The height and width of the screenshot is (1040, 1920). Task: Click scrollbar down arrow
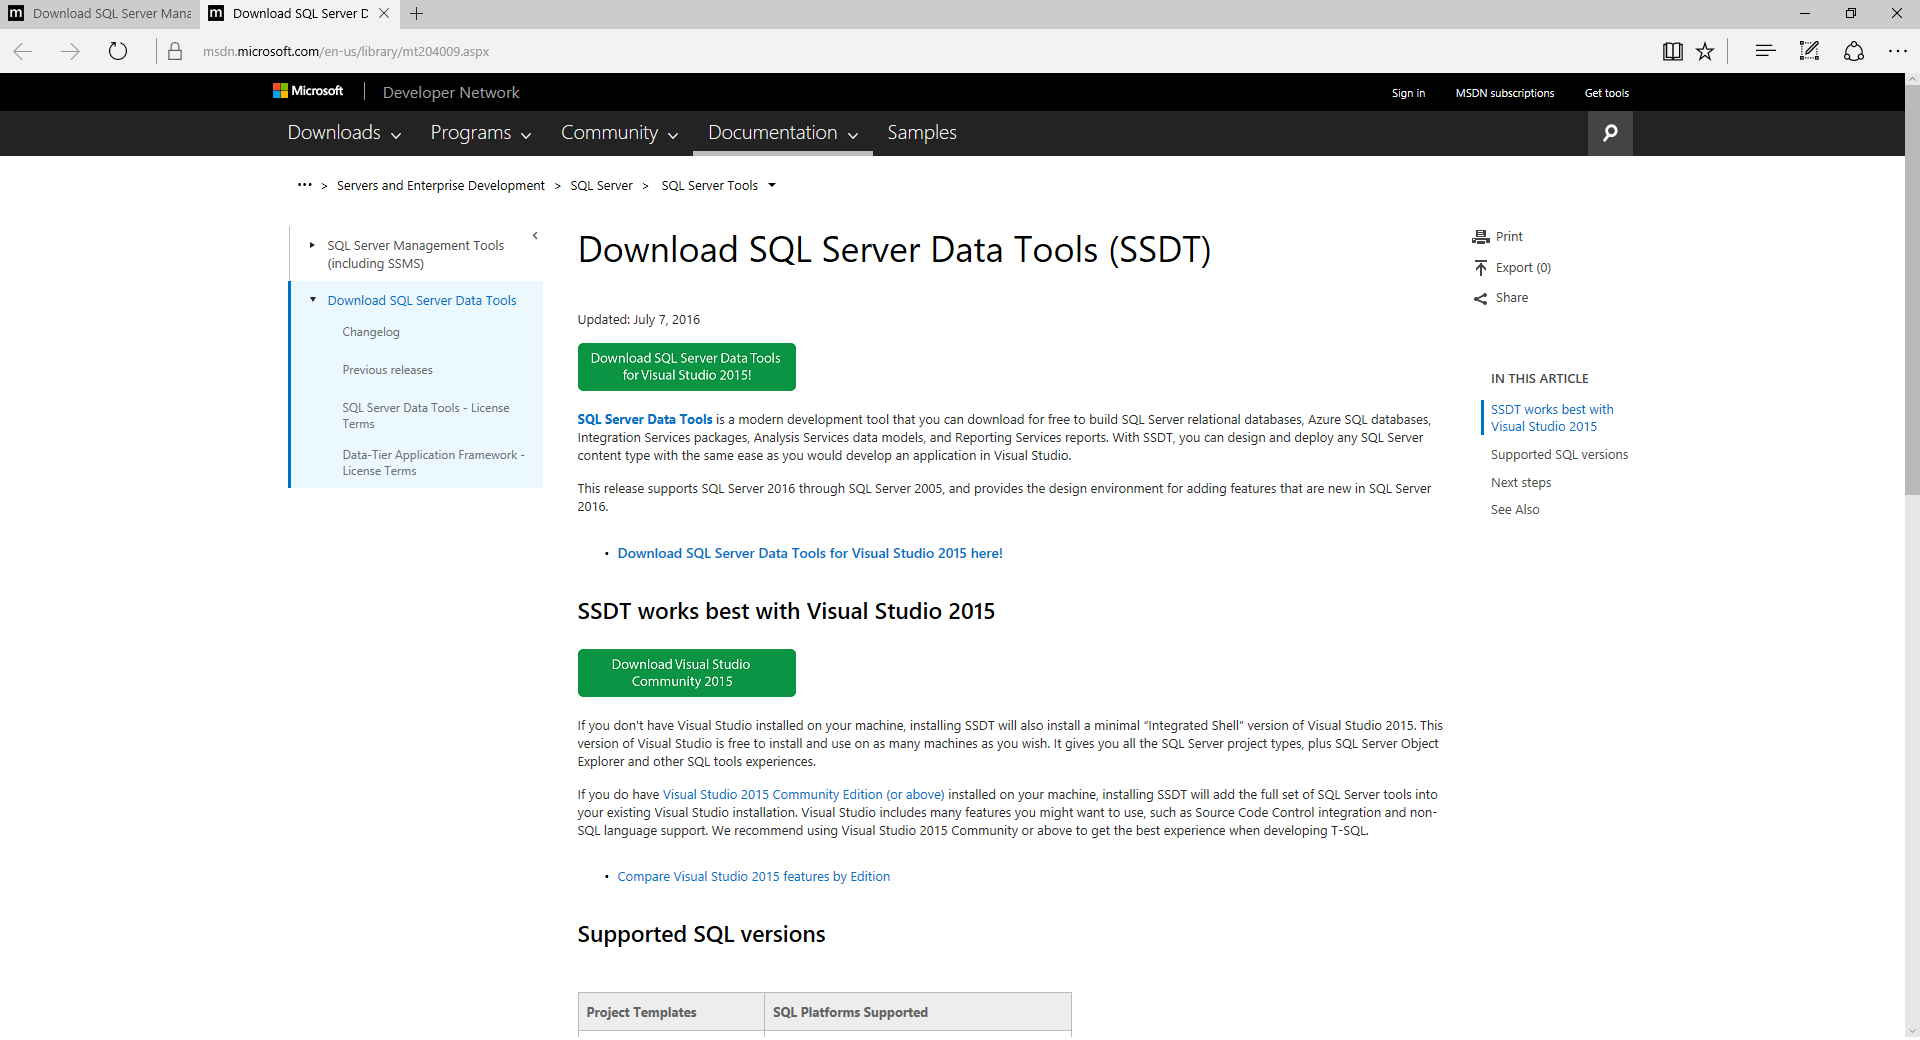1912,1031
